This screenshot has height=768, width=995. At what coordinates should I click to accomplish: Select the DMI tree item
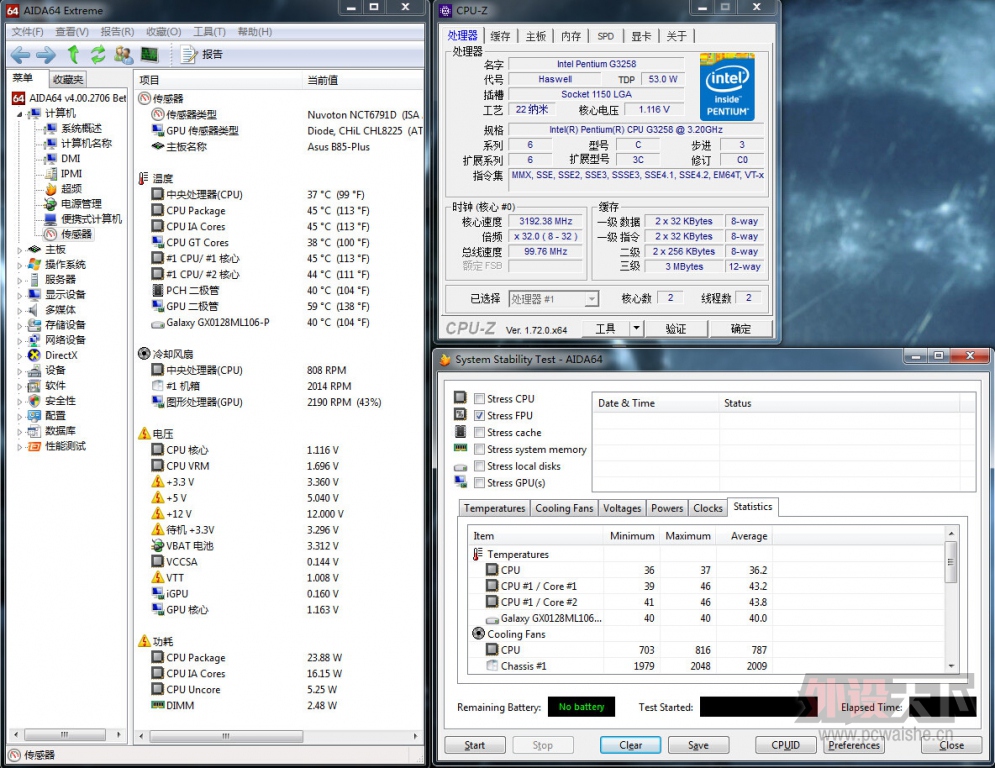point(70,159)
